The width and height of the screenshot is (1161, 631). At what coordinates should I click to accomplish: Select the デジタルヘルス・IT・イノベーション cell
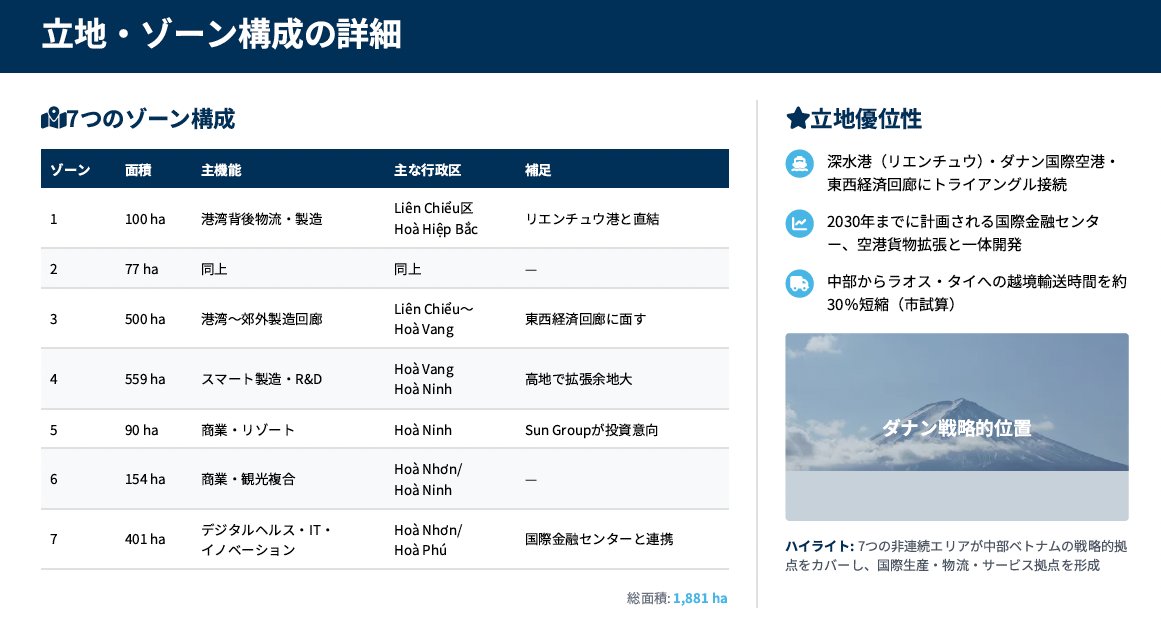267,540
